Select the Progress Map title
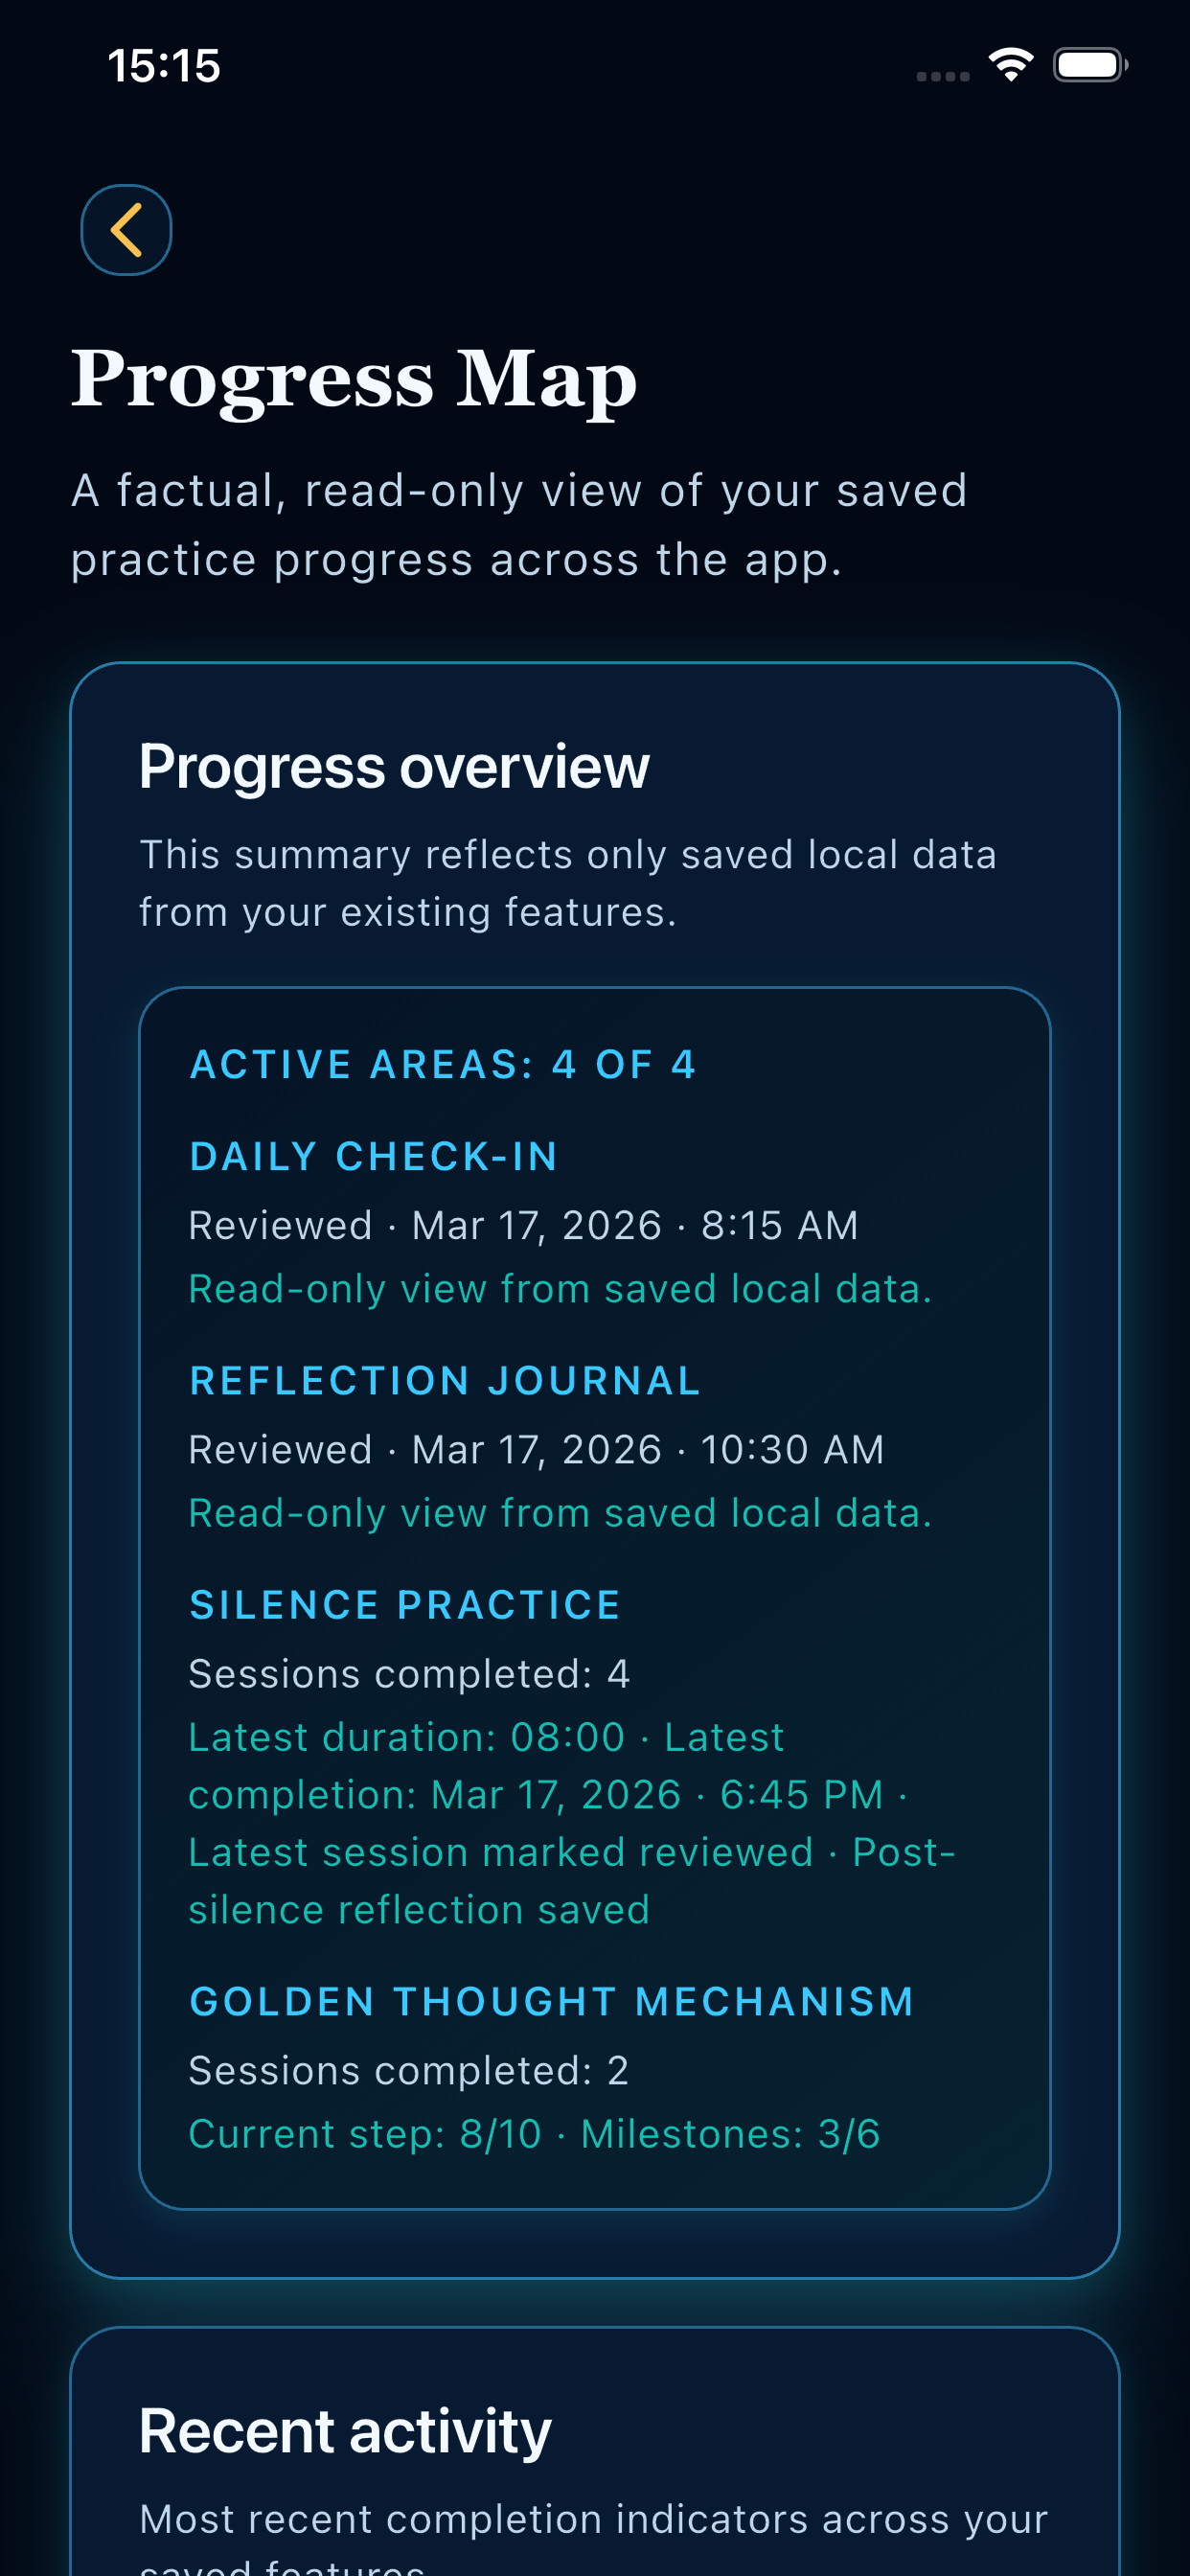This screenshot has width=1190, height=2576. [x=354, y=379]
